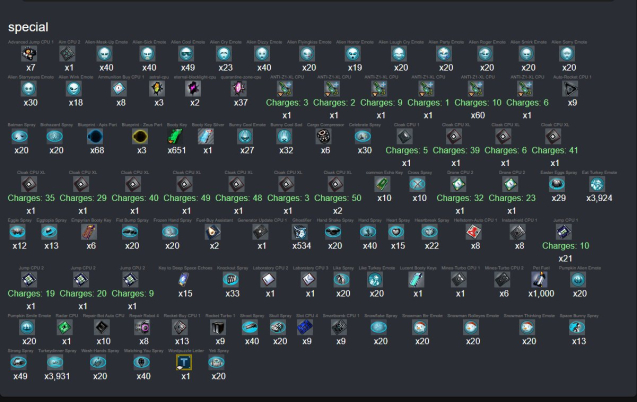This screenshot has width=637, height=402.
Task: Select the ANTI-Z1 CPU stack of x60
Action: click(476, 88)
